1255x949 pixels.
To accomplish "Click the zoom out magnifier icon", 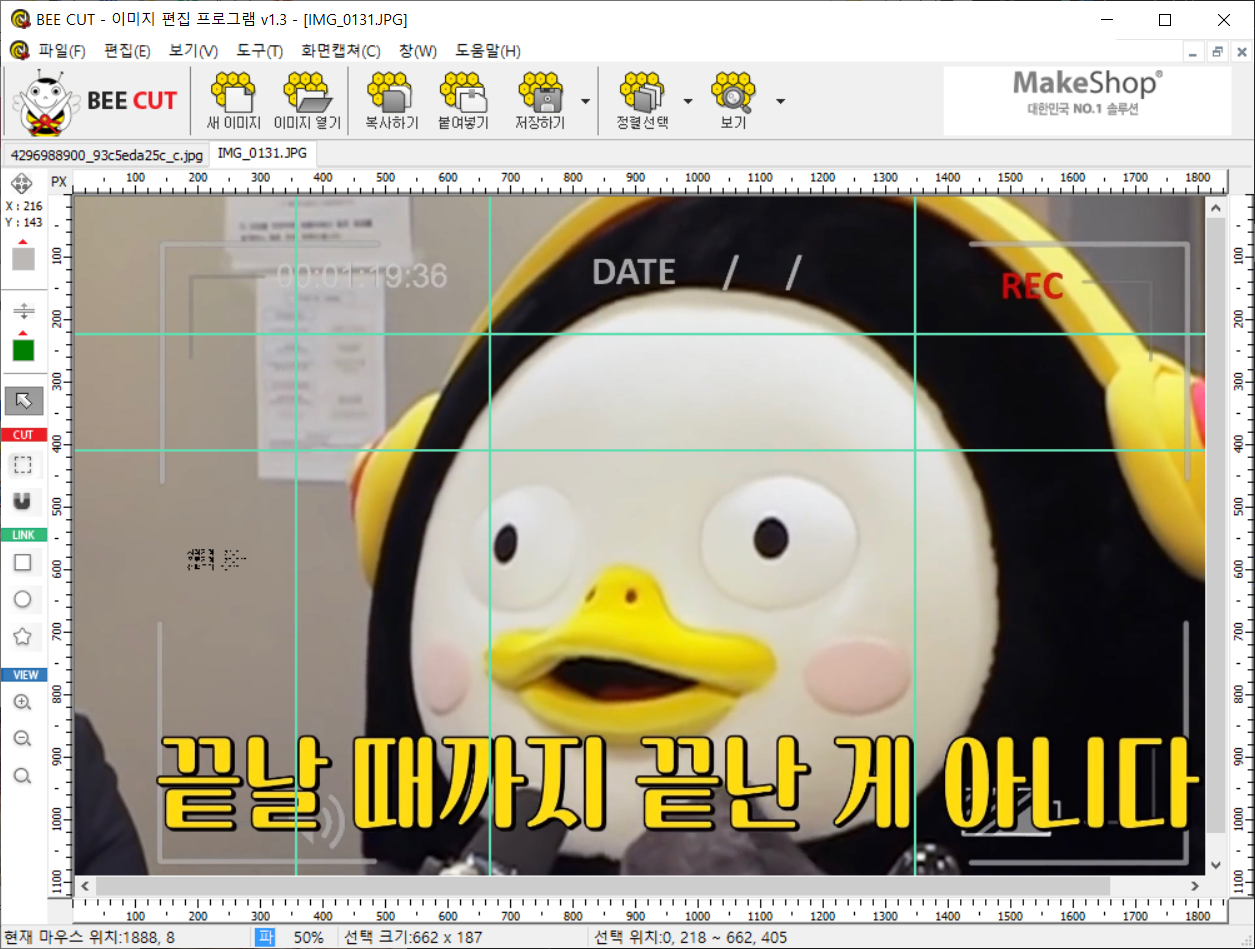I will [22, 739].
